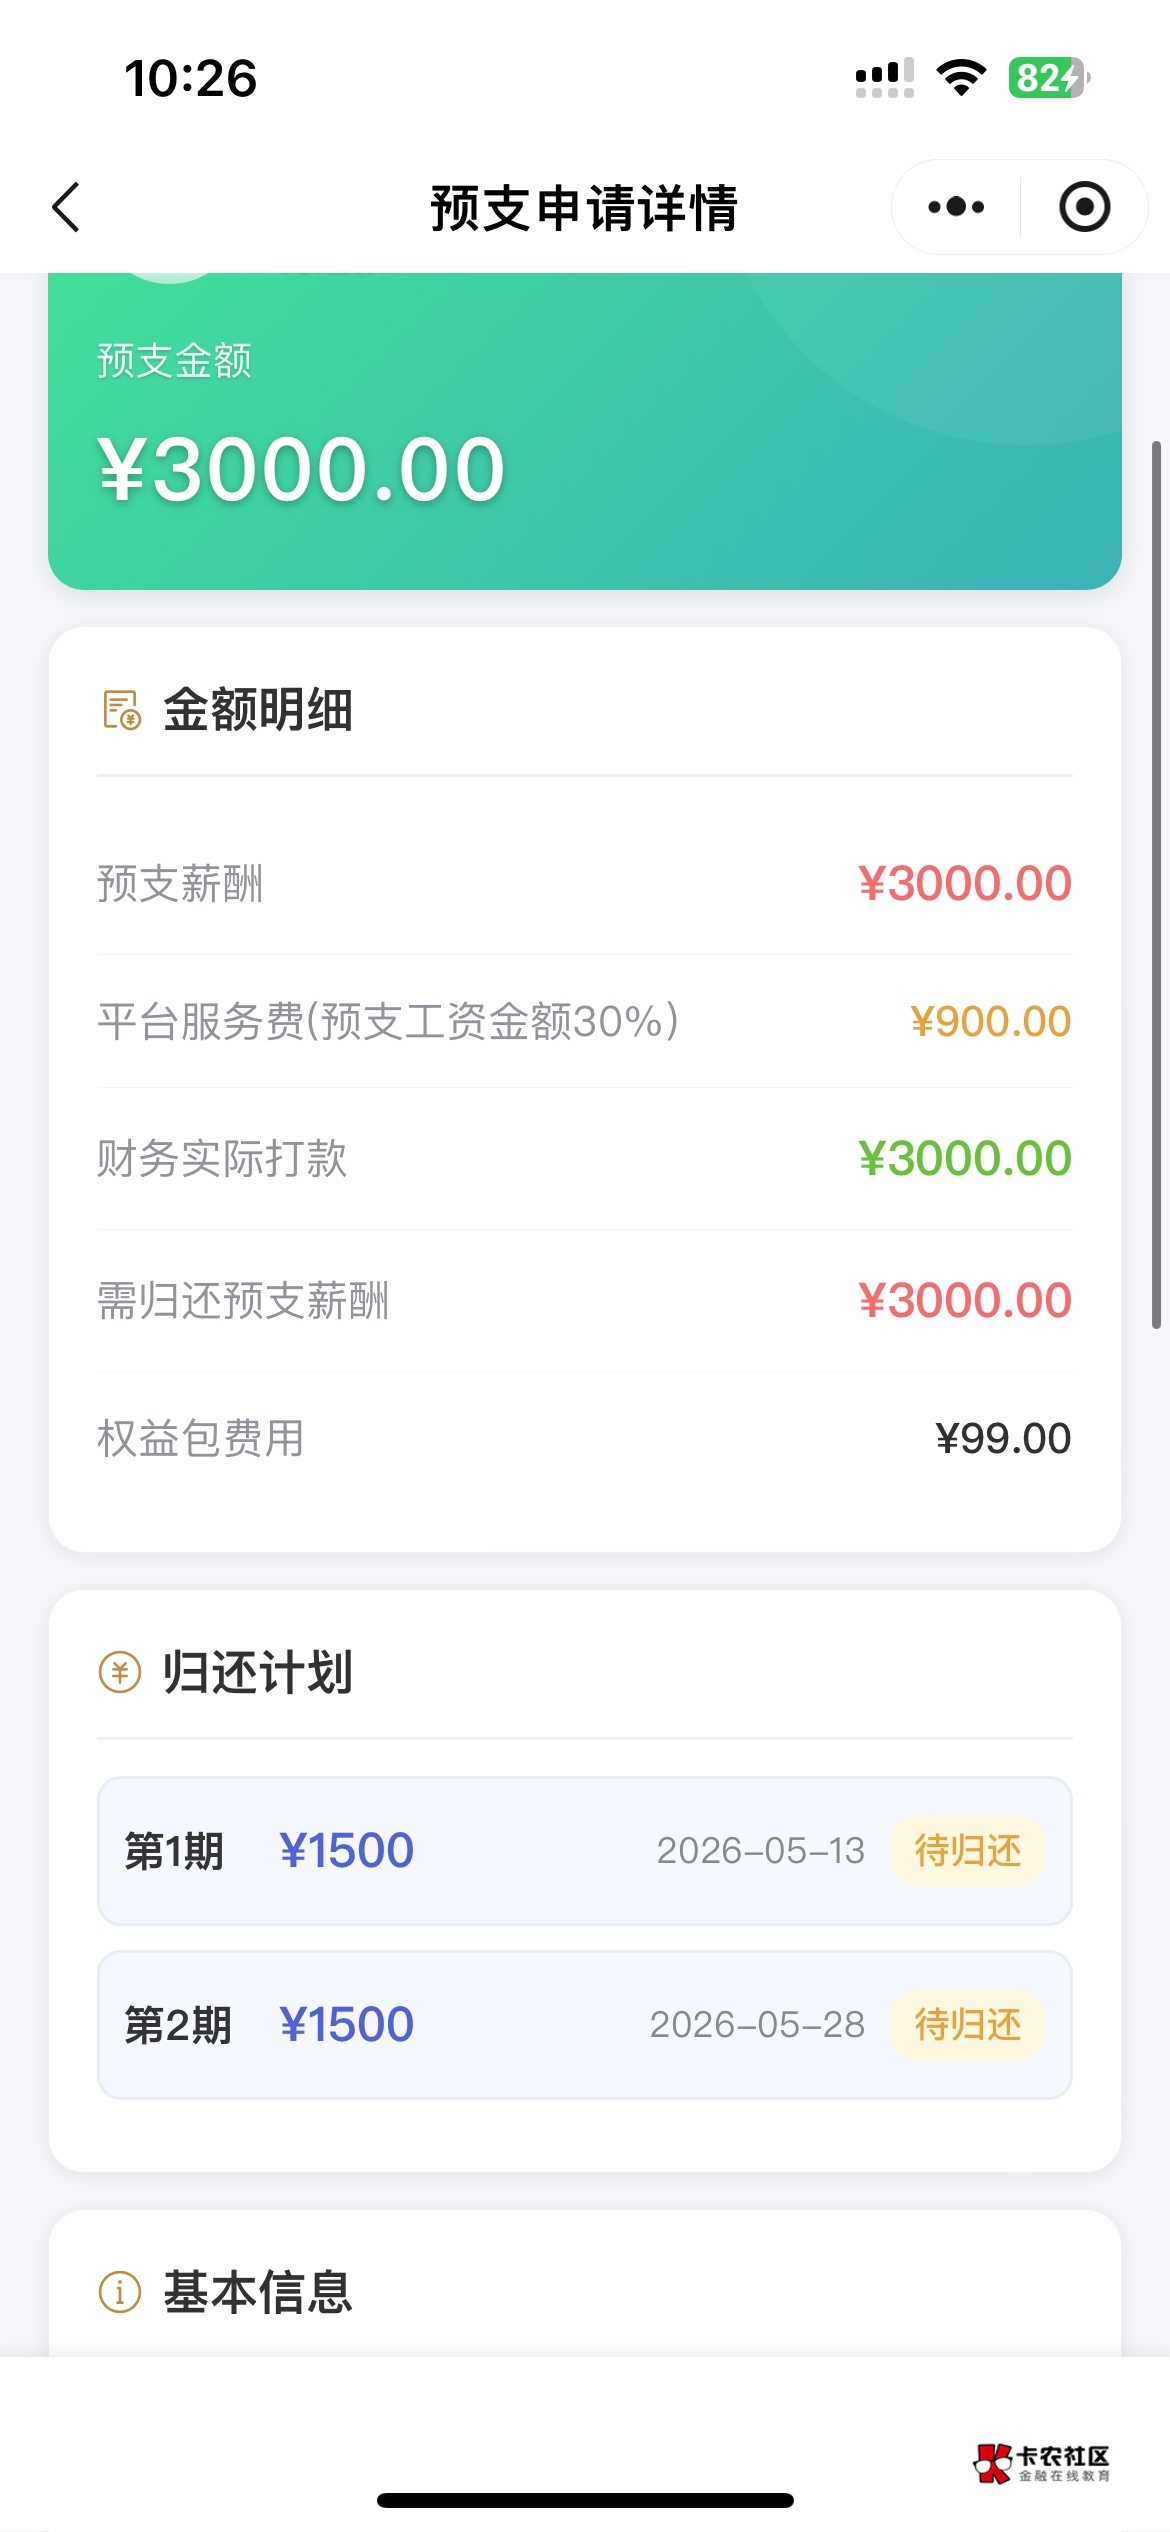Tap the 归还计划 yen circle icon

[120, 1672]
